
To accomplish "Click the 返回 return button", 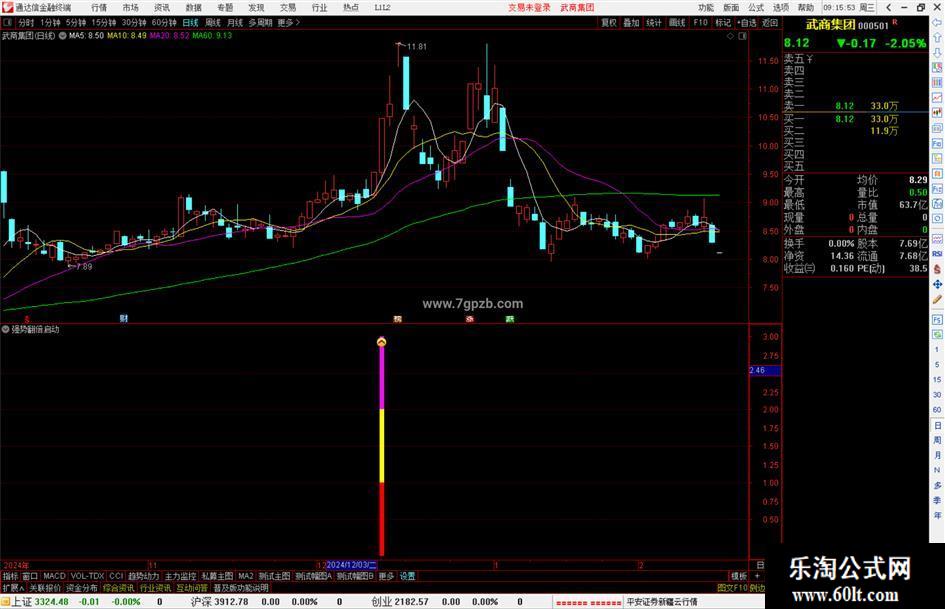I will click(770, 22).
